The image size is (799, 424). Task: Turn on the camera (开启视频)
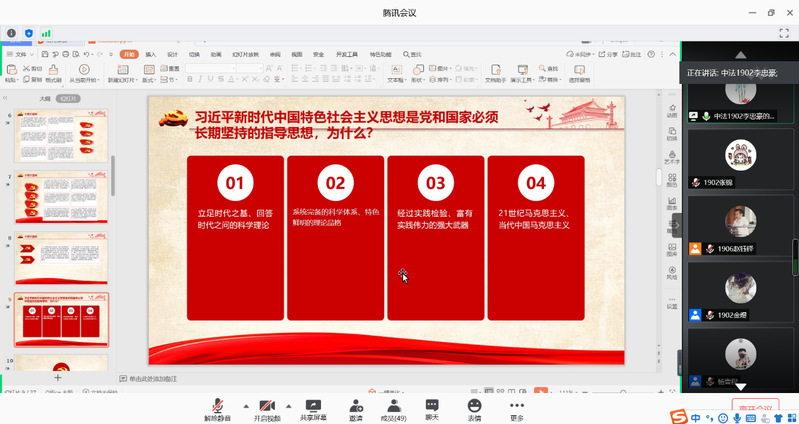point(267,409)
